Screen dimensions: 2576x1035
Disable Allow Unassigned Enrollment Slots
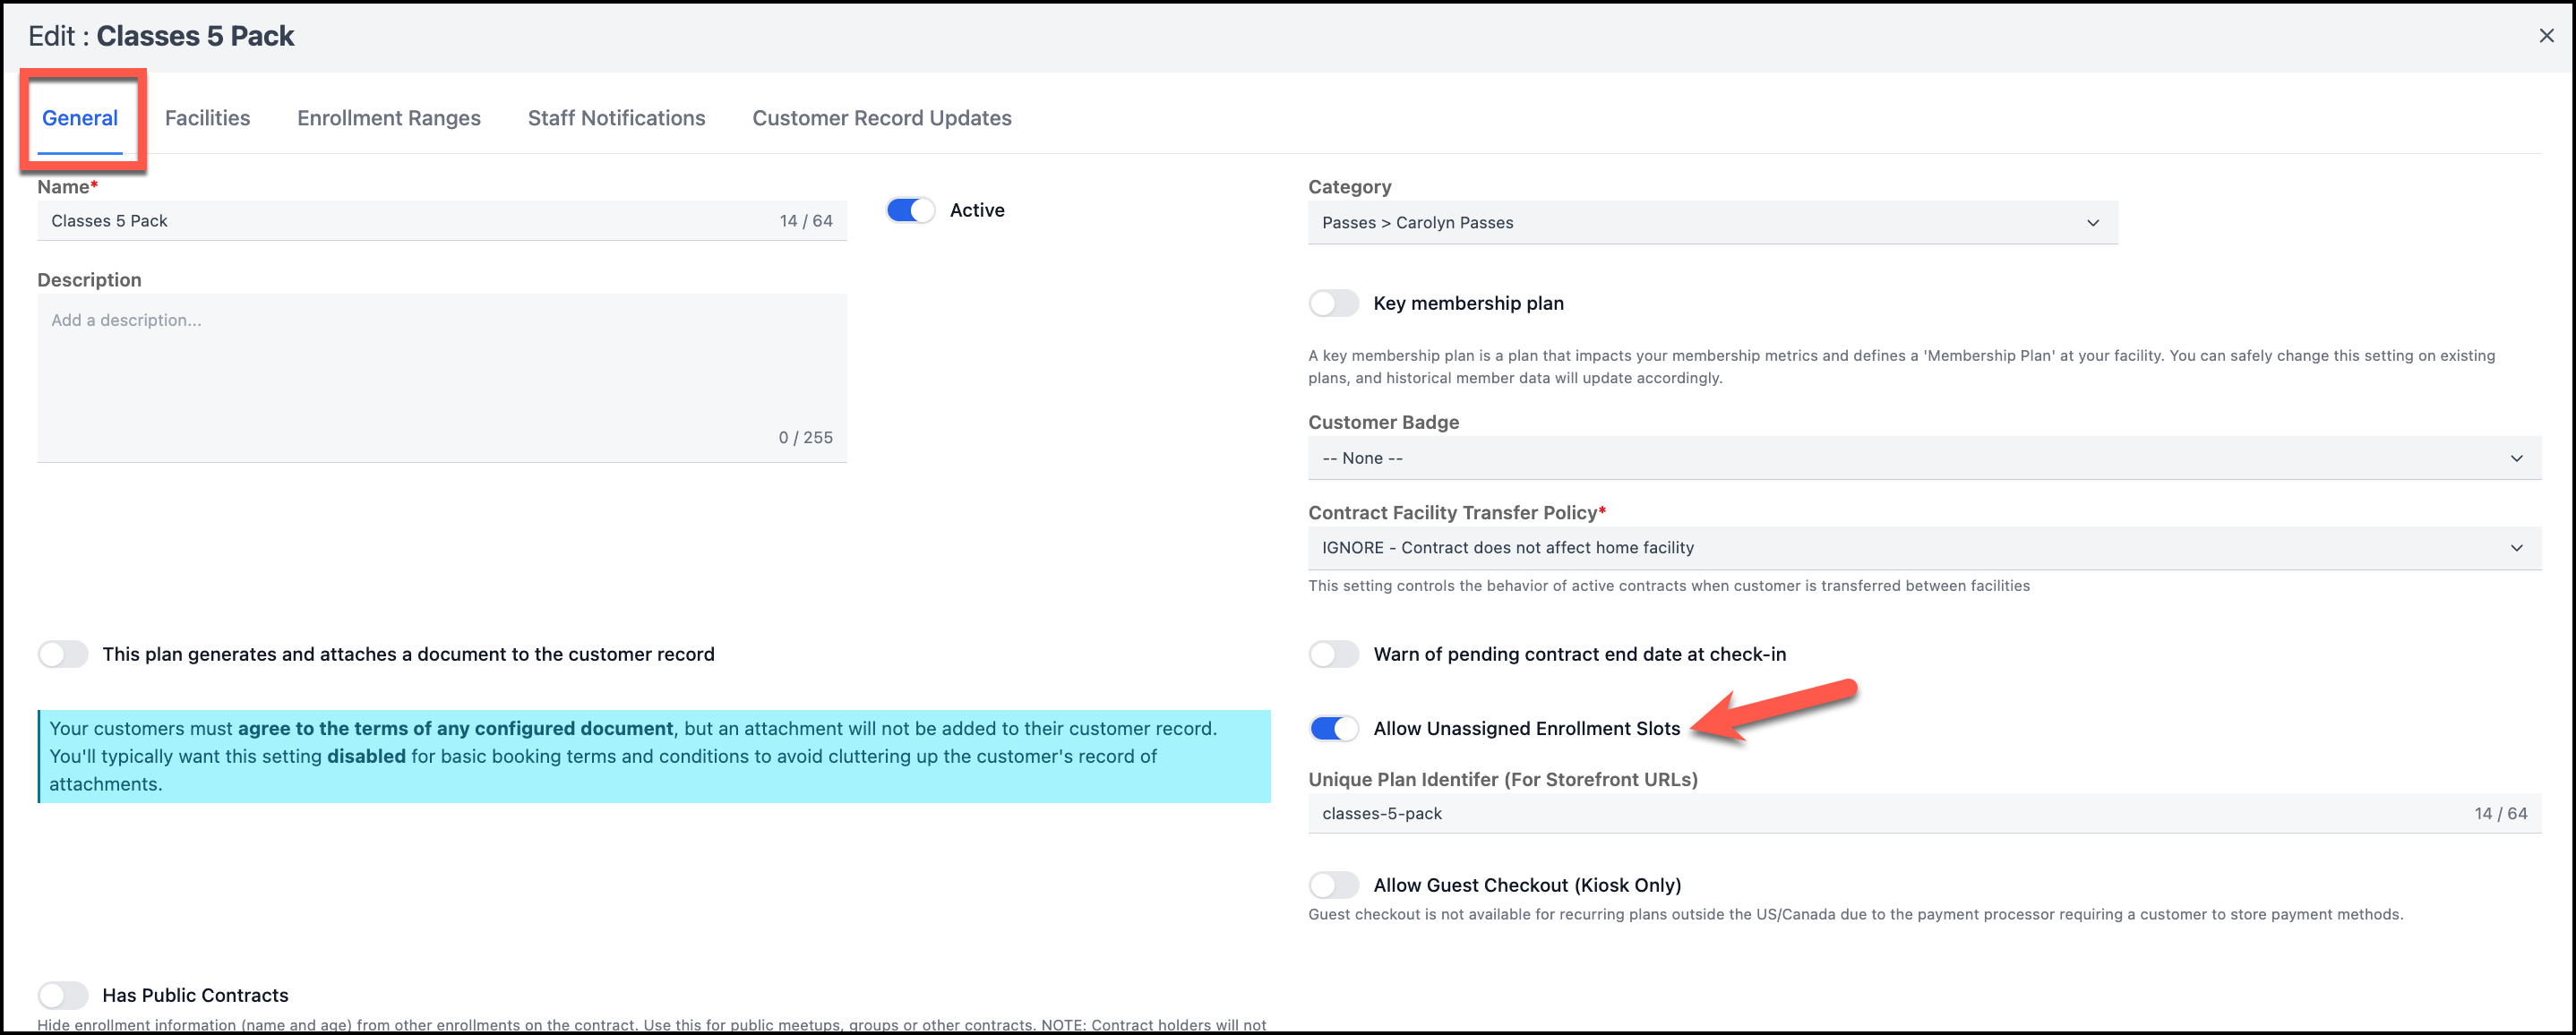[1333, 729]
